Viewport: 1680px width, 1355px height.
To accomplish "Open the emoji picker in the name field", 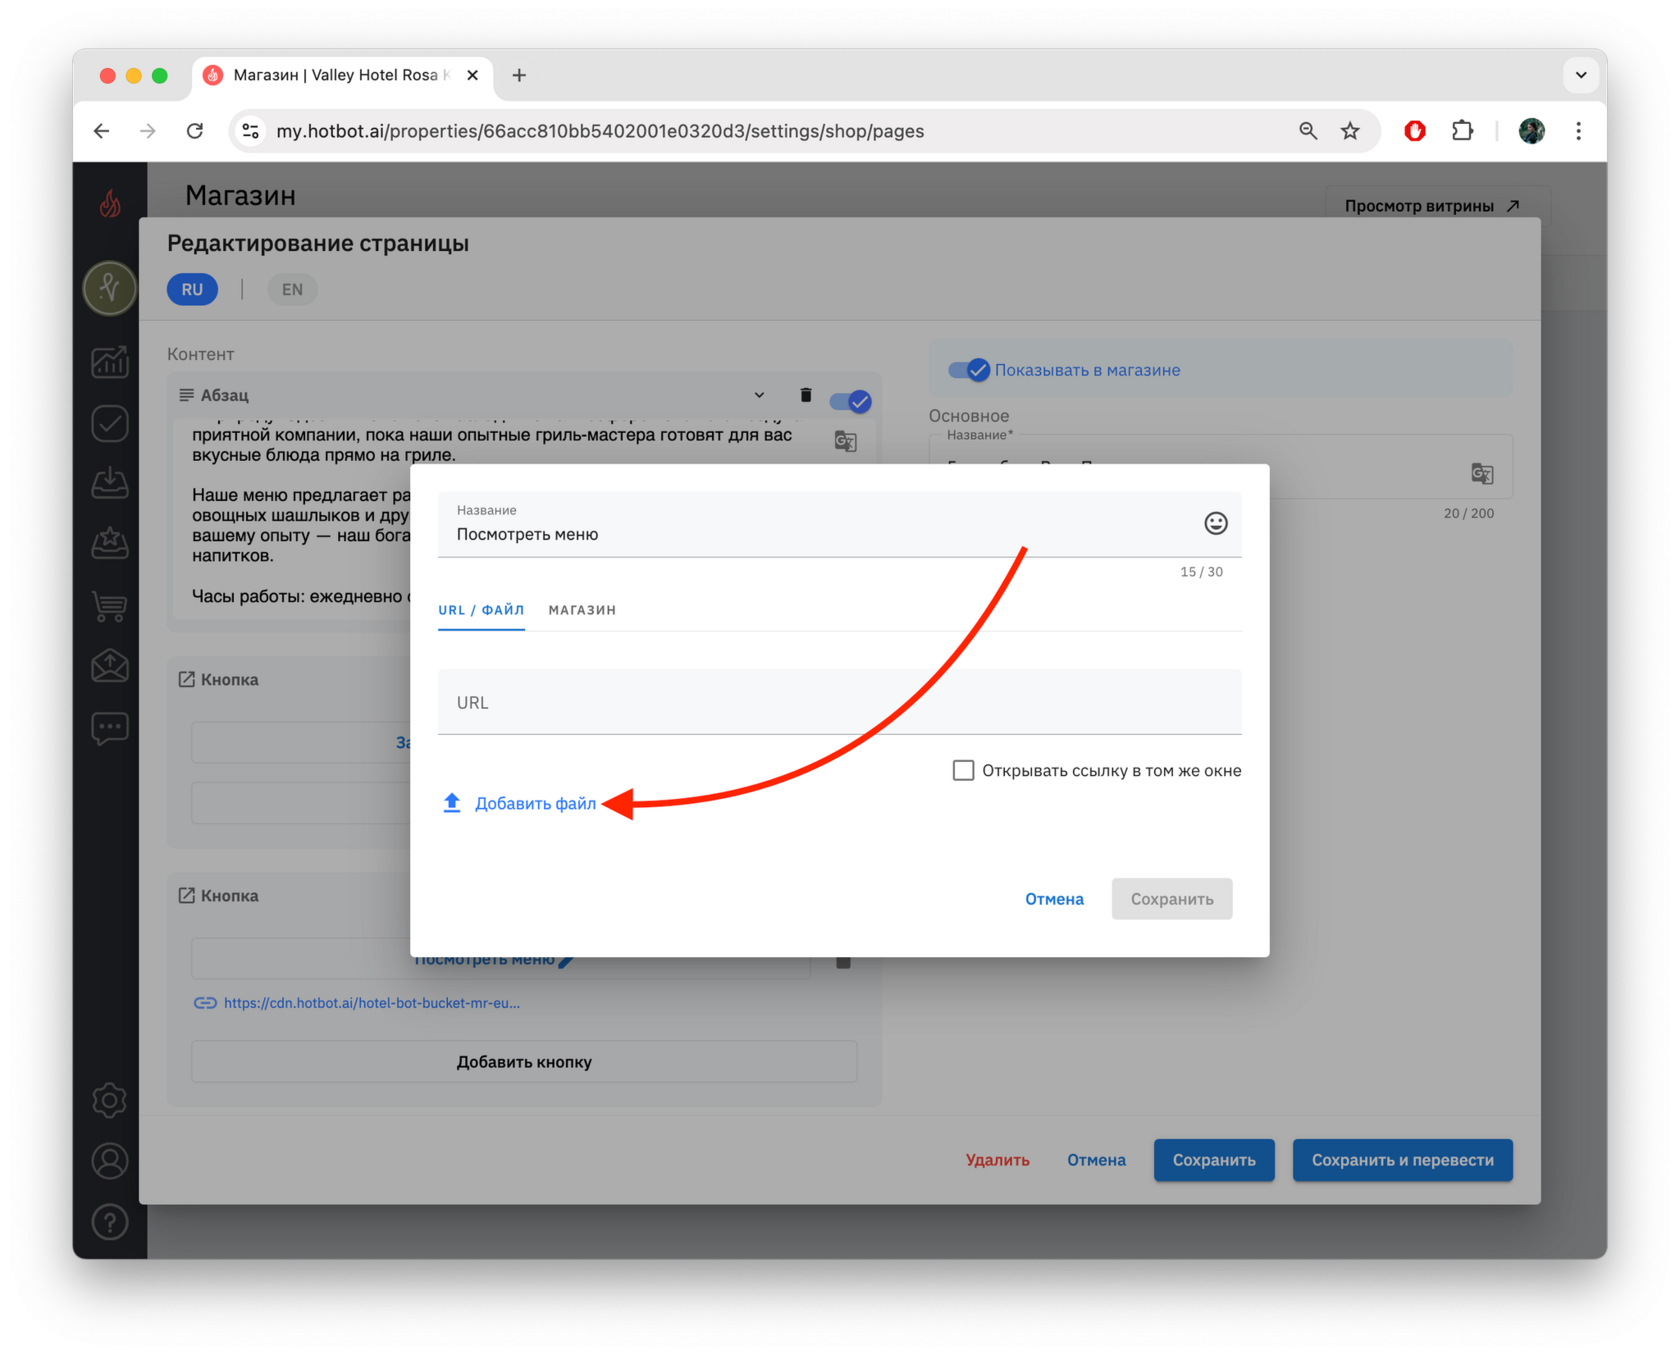I will (1215, 523).
